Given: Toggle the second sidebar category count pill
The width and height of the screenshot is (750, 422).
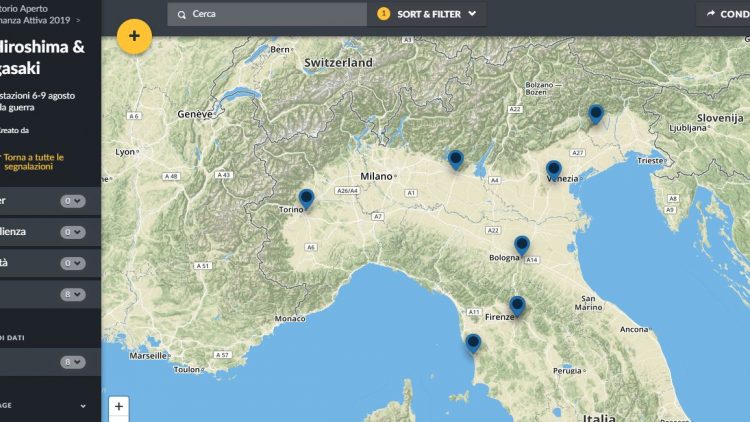Looking at the screenshot, I should point(73,232).
